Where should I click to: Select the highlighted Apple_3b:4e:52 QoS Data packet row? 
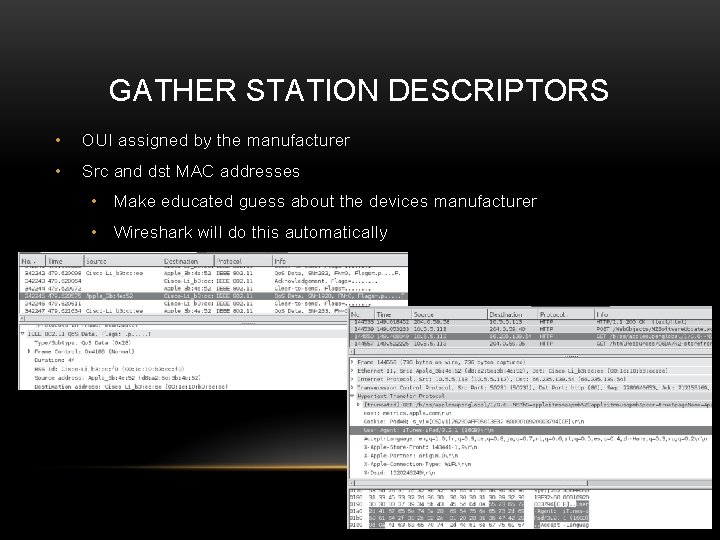213,296
